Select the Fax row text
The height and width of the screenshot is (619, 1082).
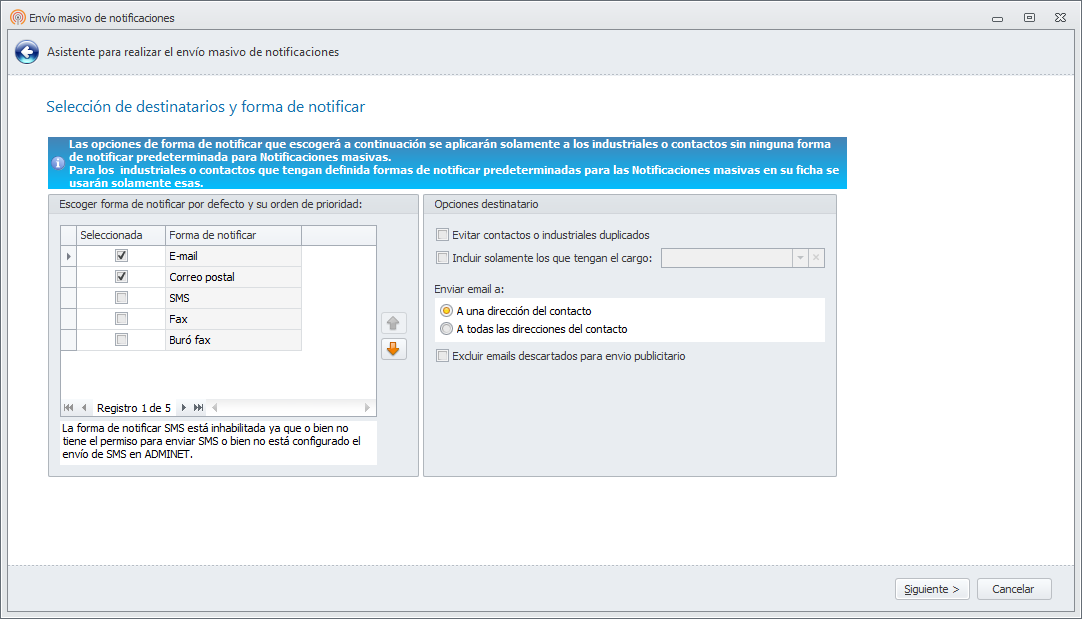(178, 319)
